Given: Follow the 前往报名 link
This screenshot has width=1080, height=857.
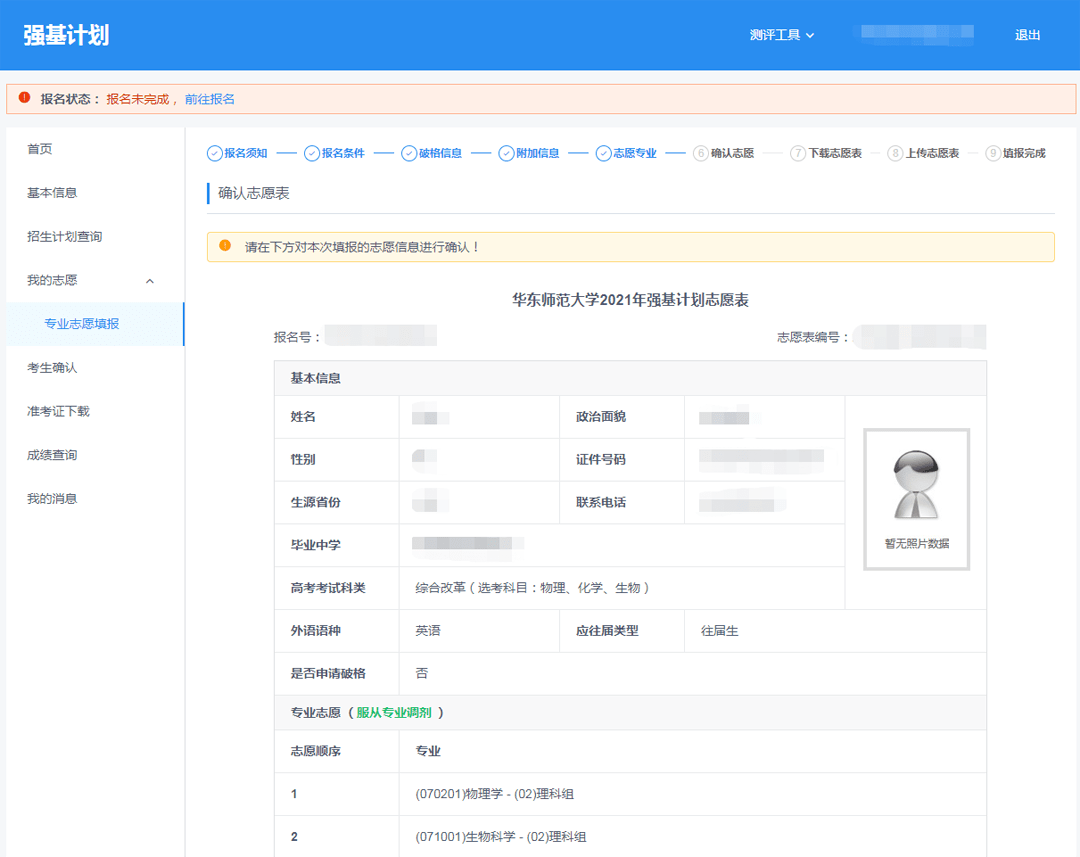Looking at the screenshot, I should (x=210, y=99).
